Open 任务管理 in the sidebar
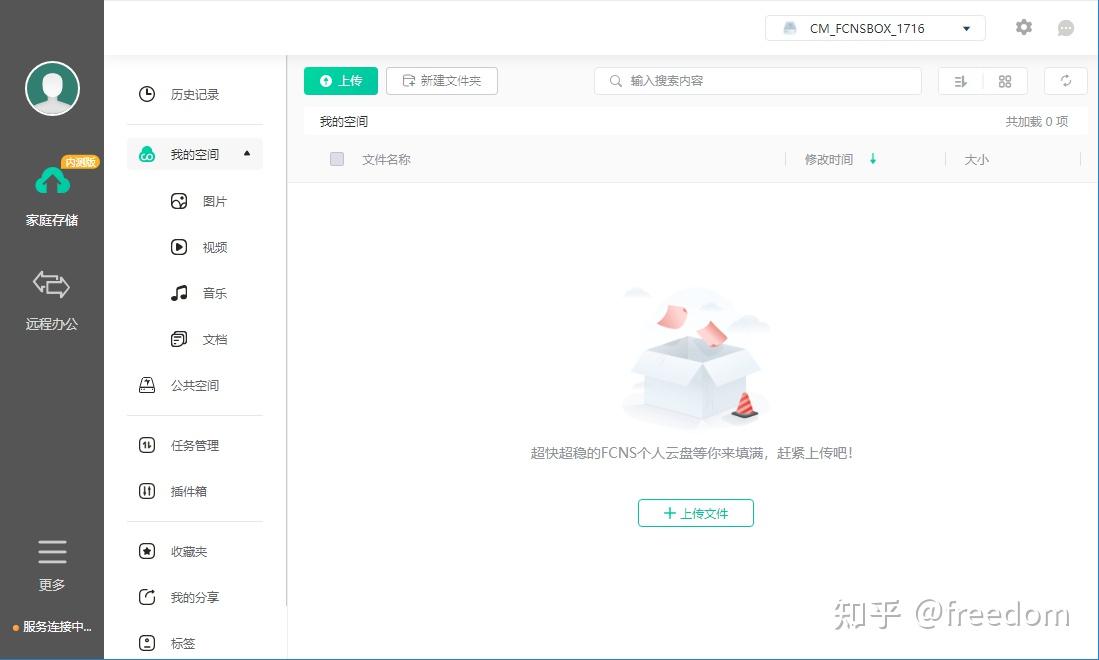 [194, 446]
